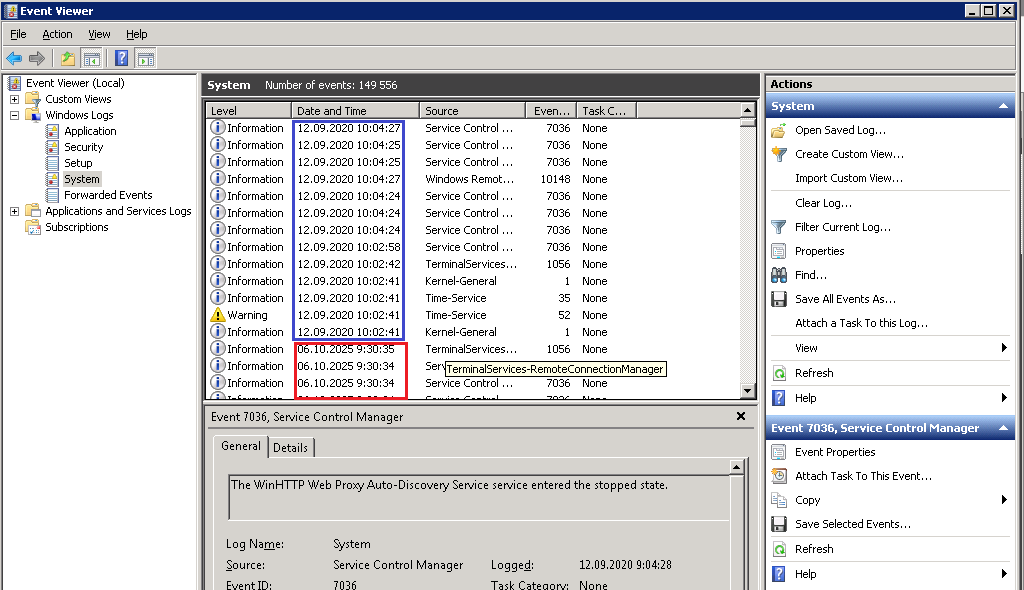This screenshot has width=1024, height=590.
Task: Refresh the System log from Actions pane
Action: pos(816,372)
